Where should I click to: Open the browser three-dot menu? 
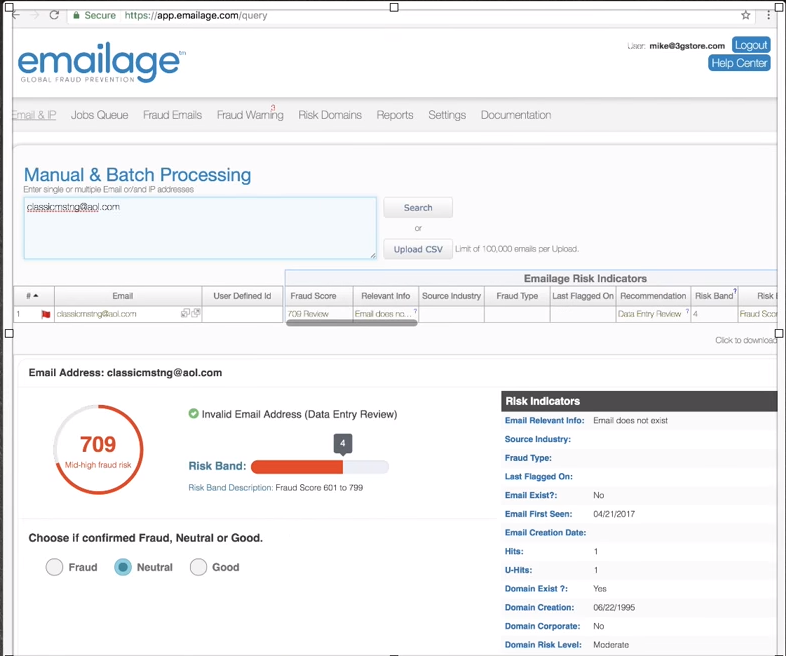point(768,15)
